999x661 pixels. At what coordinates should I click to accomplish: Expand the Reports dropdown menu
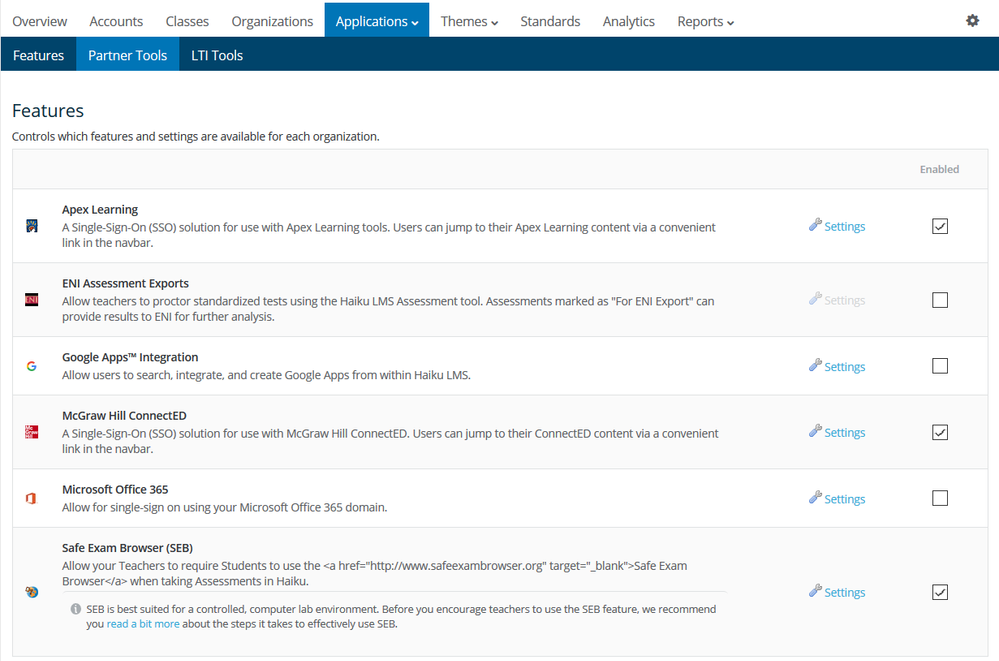(705, 21)
